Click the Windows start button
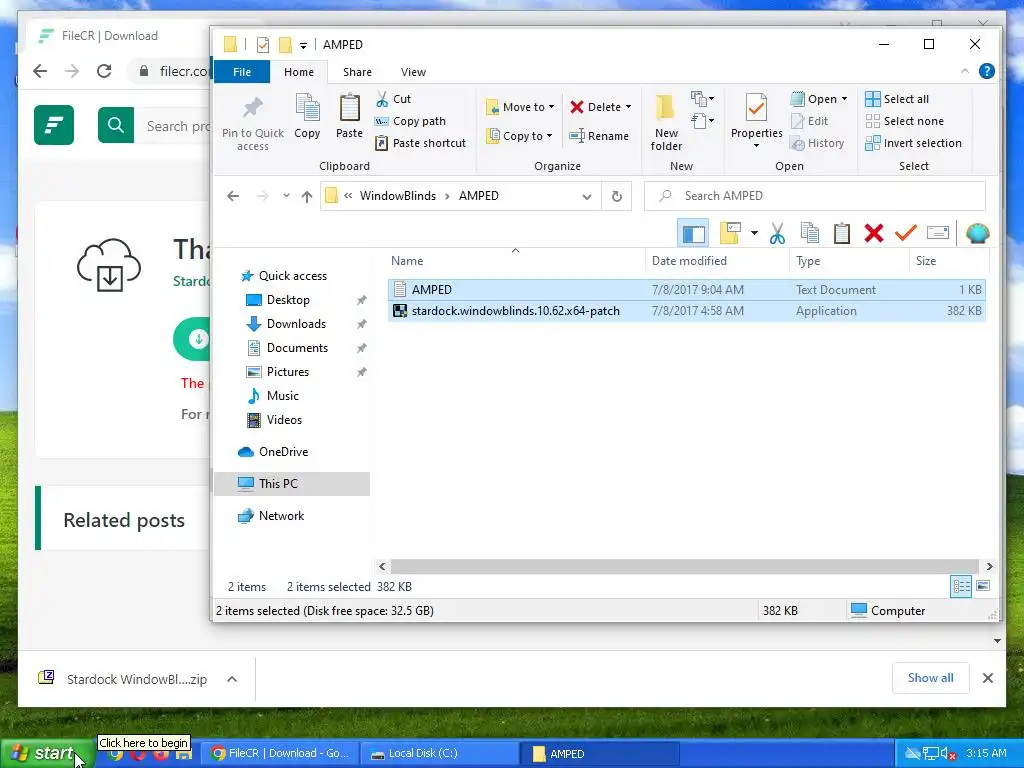The height and width of the screenshot is (768, 1024). click(46, 753)
